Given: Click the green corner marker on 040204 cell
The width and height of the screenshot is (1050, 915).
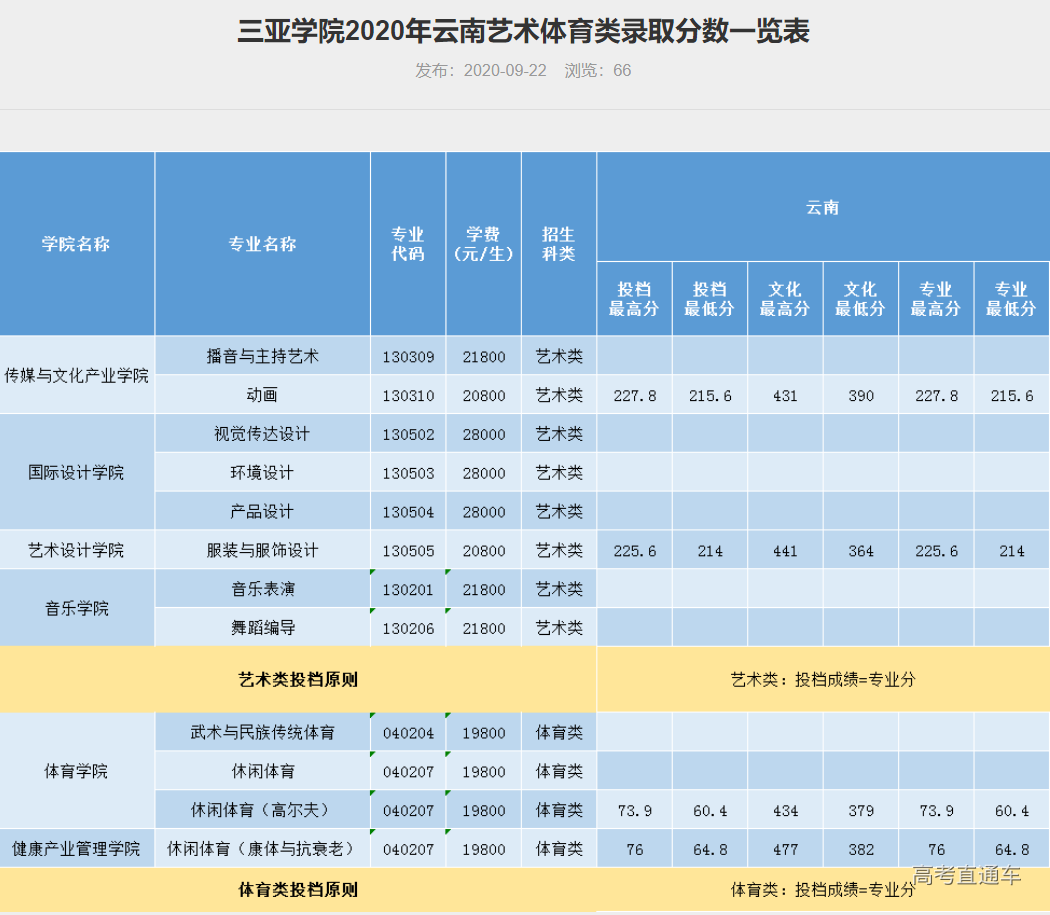Looking at the screenshot, I should [374, 718].
